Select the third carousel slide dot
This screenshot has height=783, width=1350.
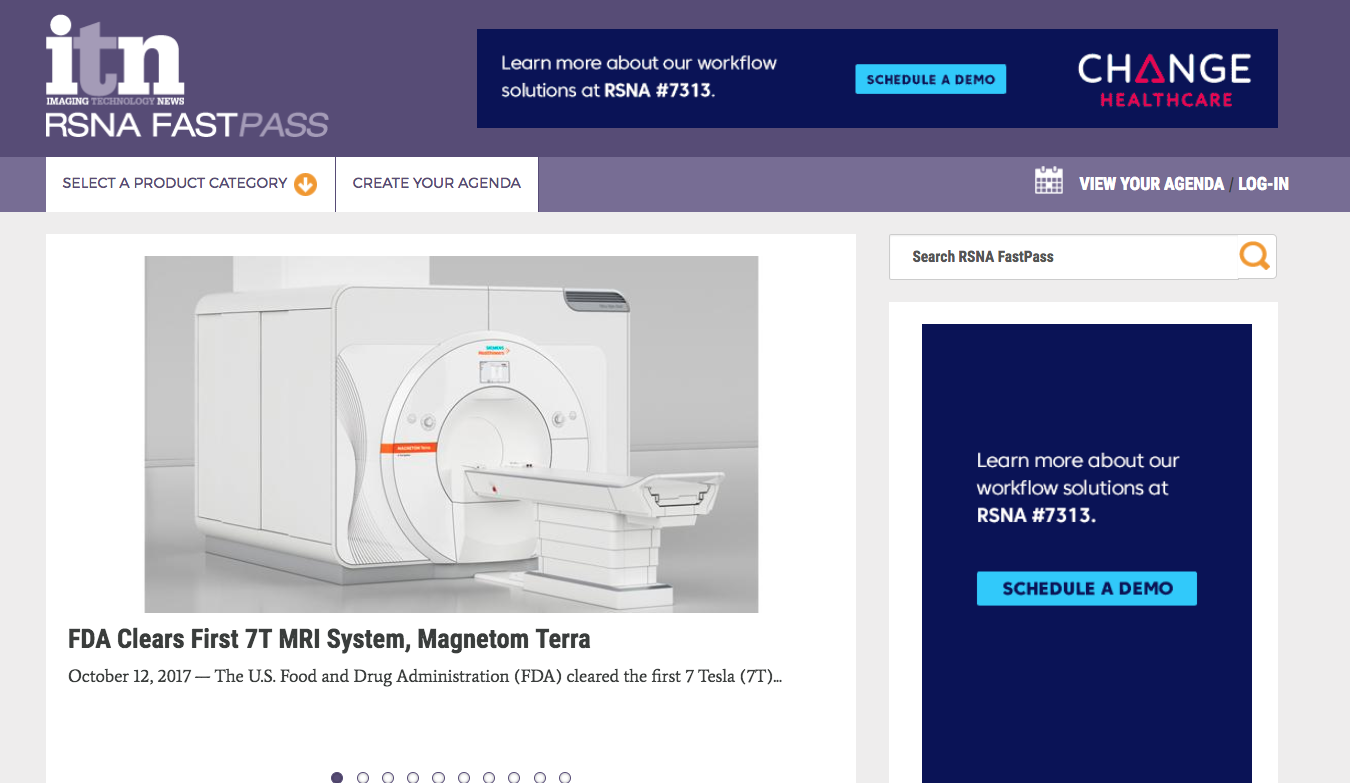pyautogui.click(x=388, y=777)
